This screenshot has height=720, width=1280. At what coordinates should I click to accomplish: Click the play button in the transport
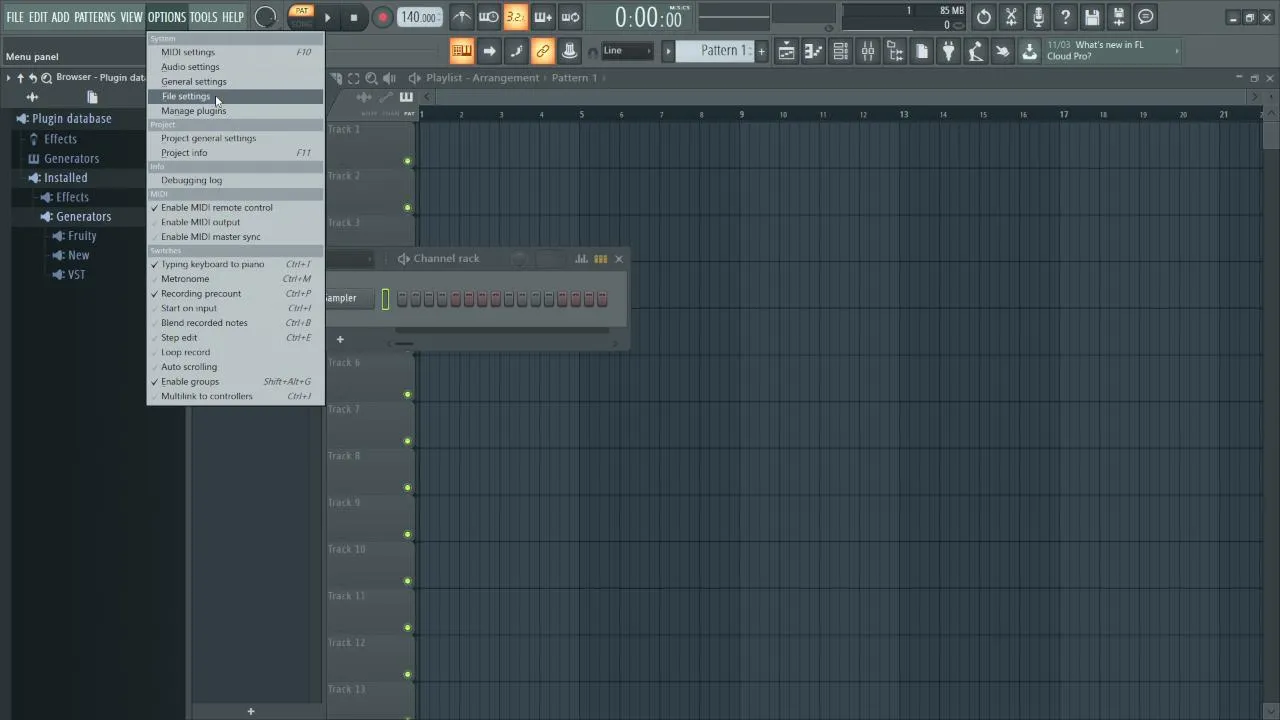click(x=327, y=17)
